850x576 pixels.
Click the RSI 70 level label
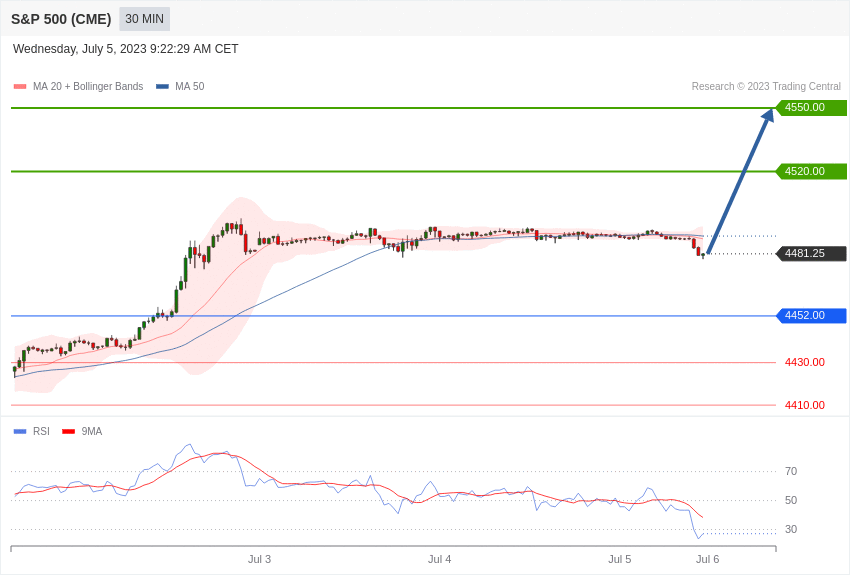coord(791,471)
